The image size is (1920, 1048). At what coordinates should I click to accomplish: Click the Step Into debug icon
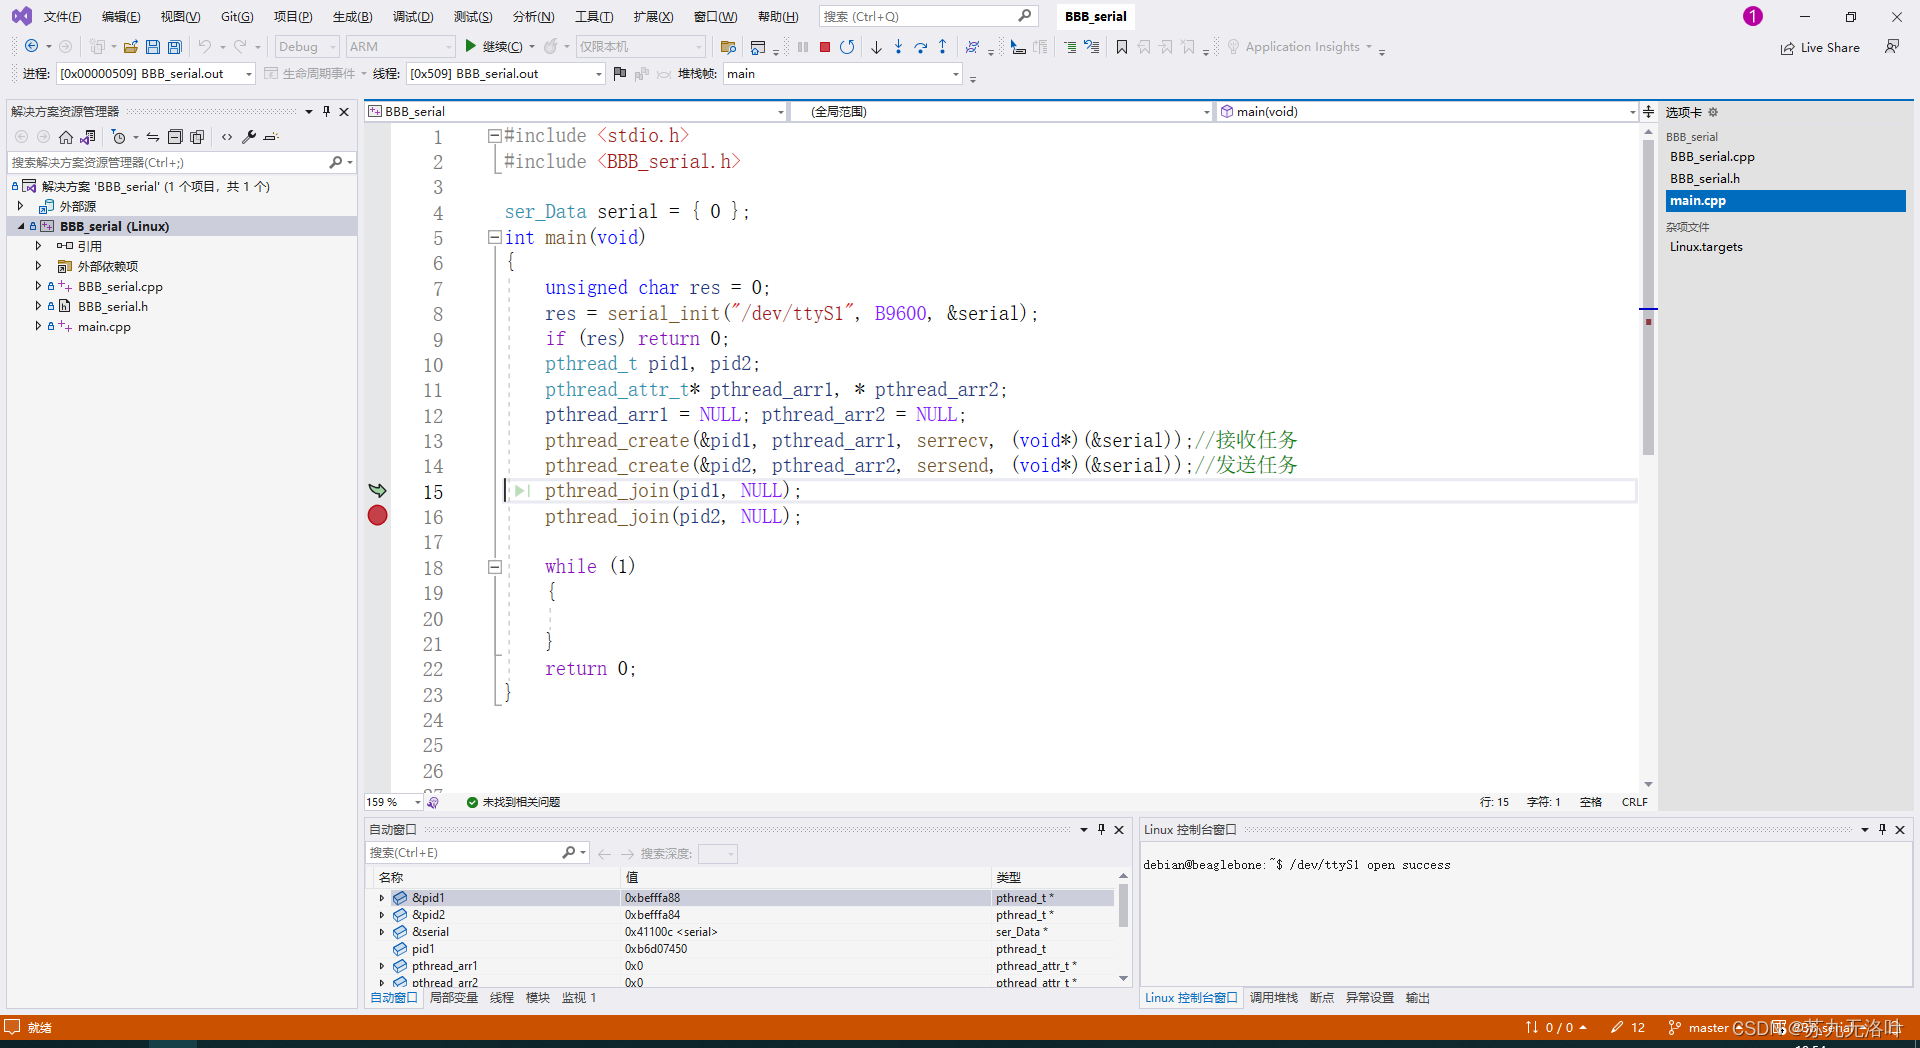pos(899,46)
